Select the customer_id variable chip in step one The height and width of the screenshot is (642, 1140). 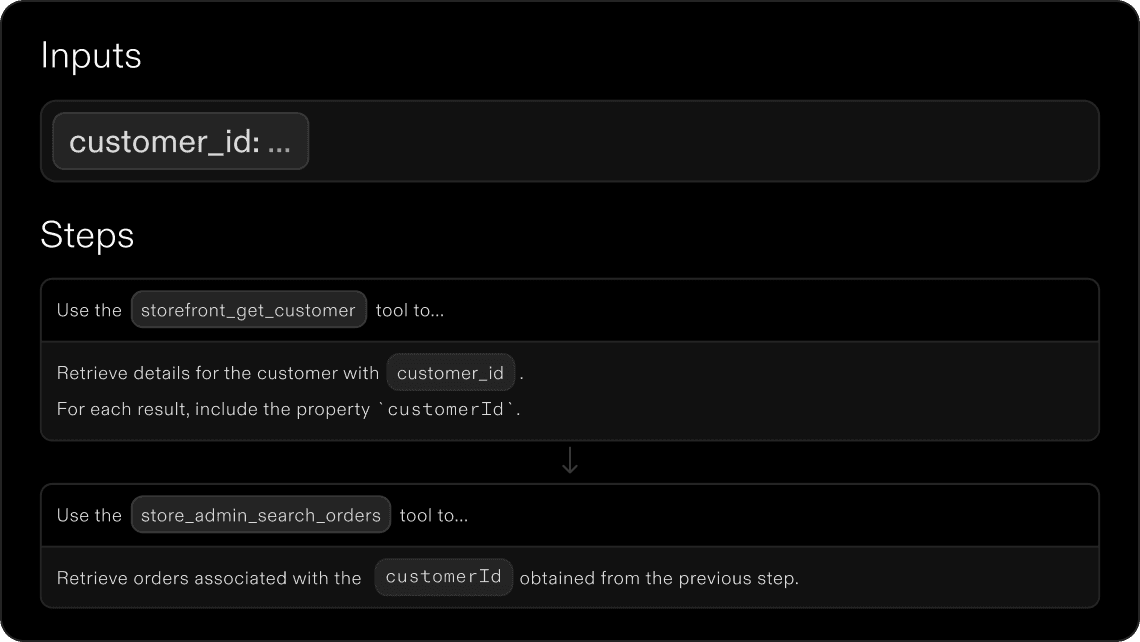(x=450, y=373)
